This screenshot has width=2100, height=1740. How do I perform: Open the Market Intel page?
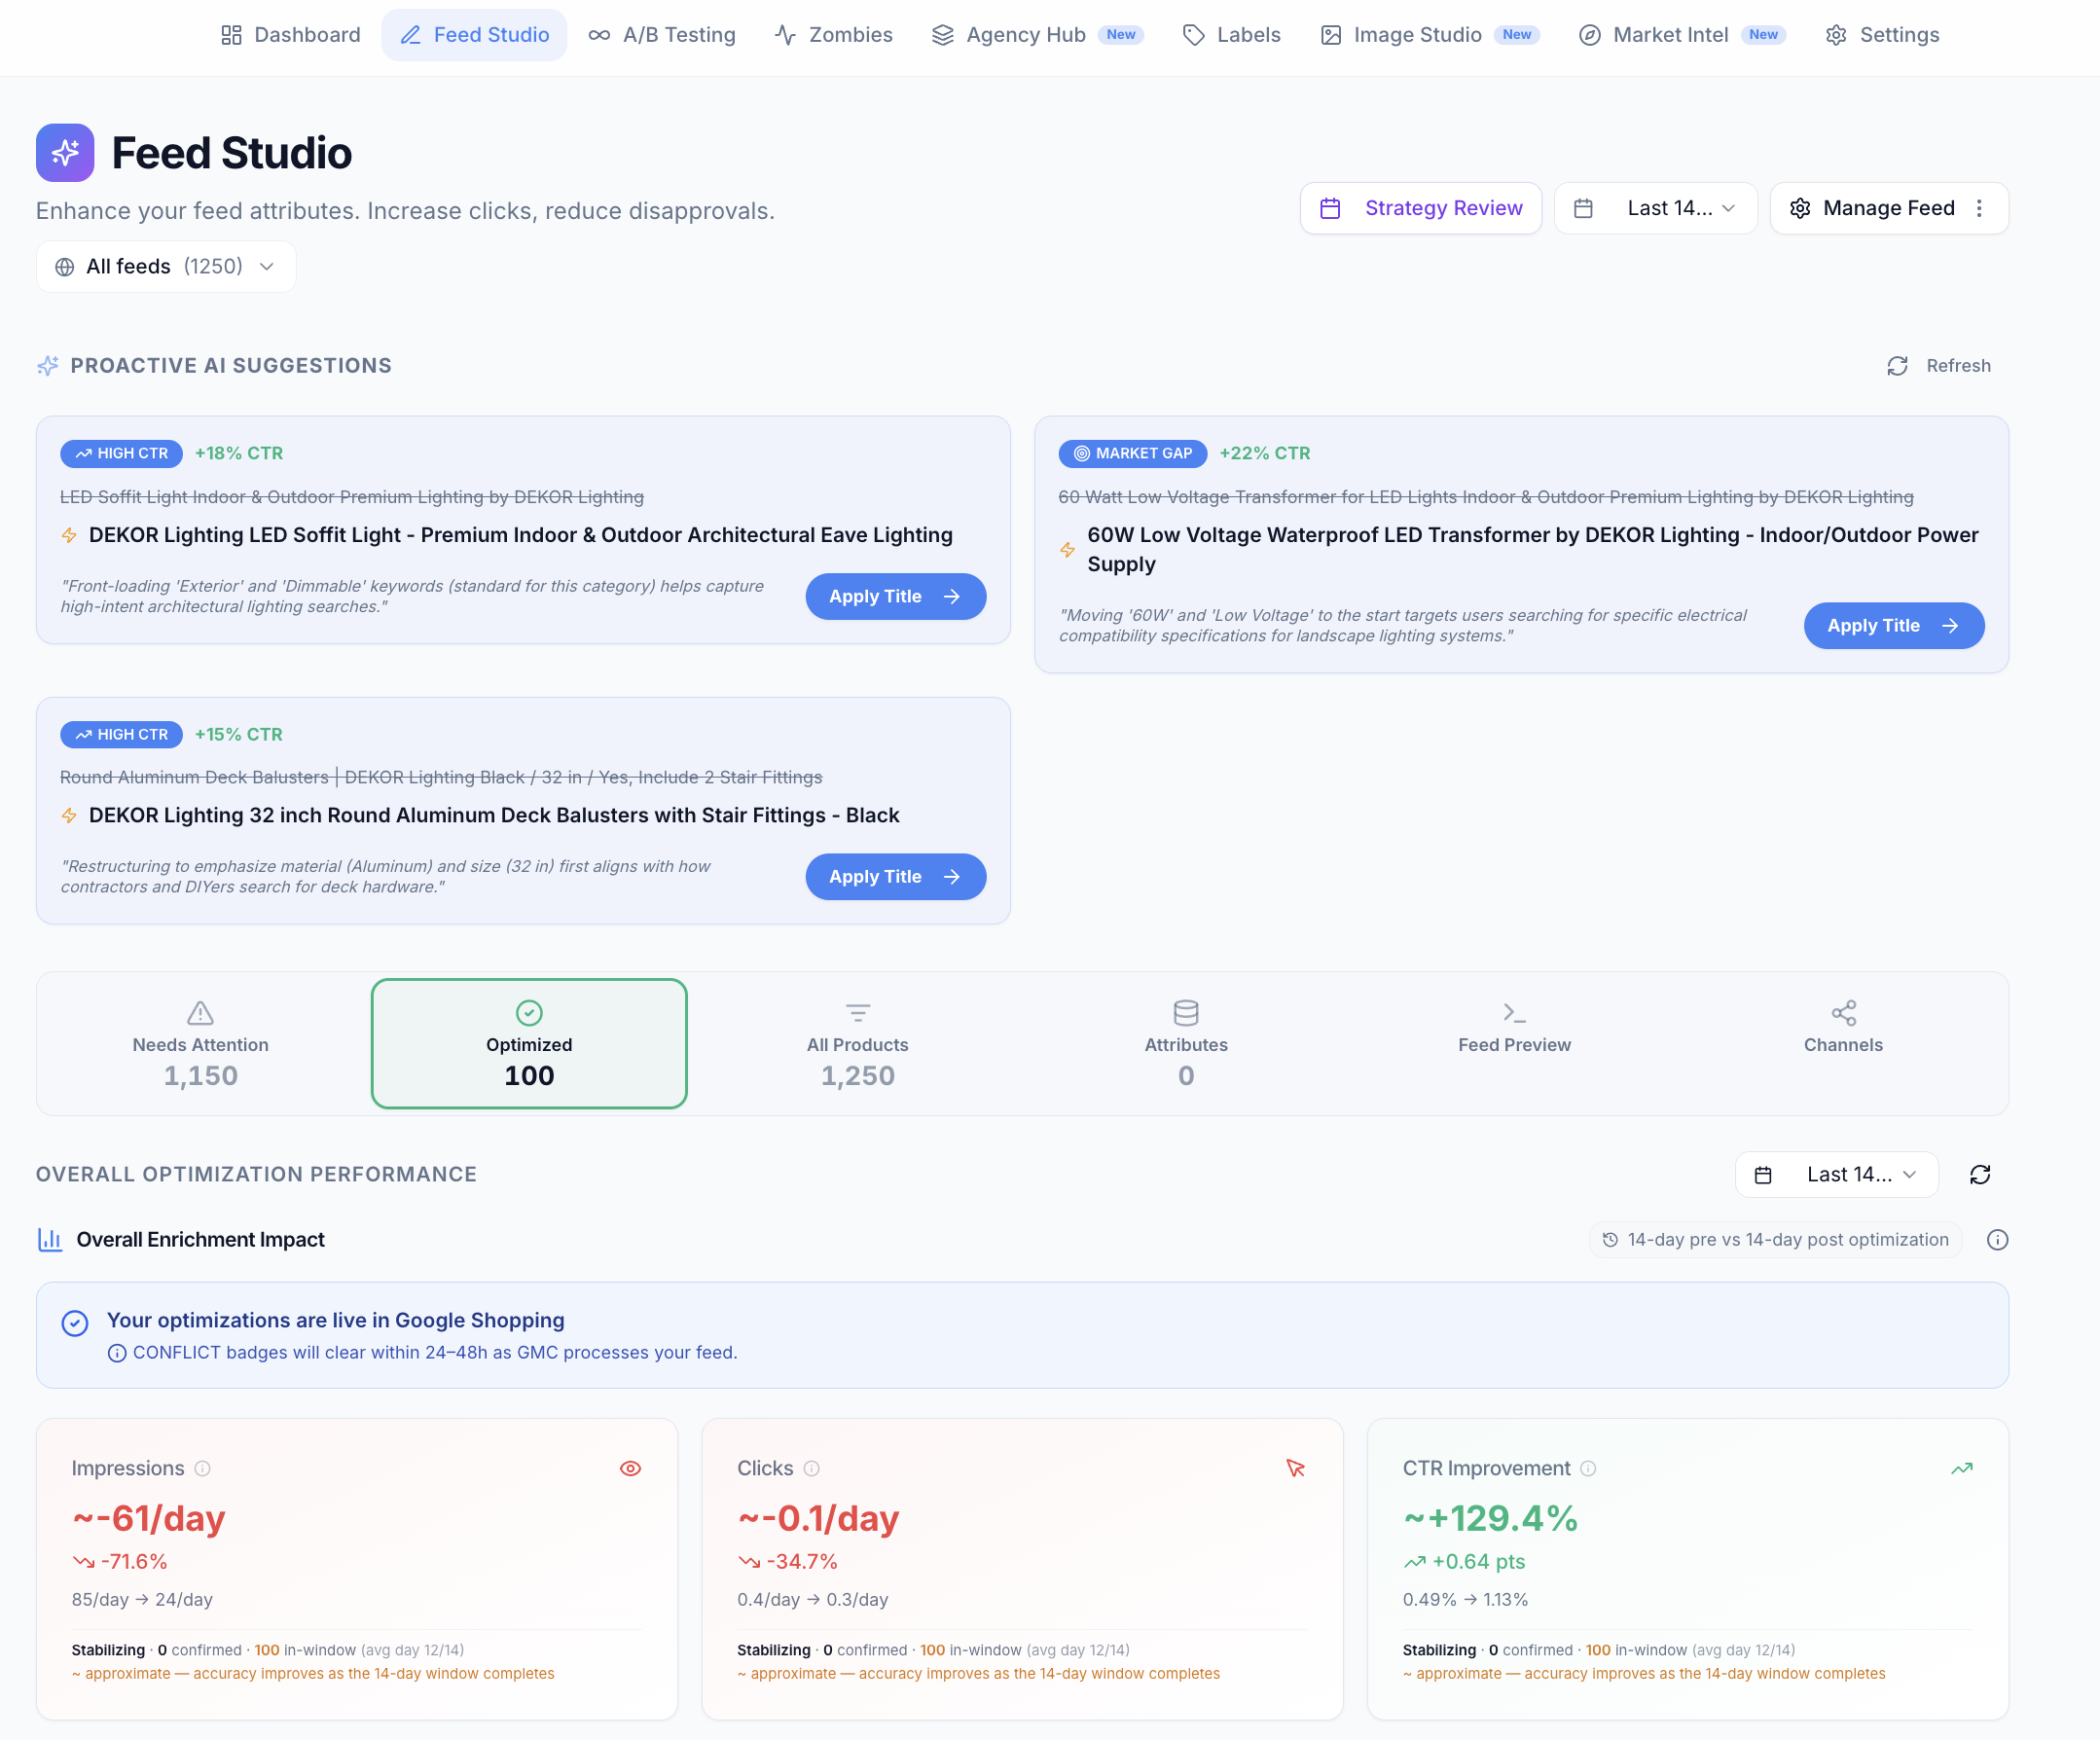1681,35
